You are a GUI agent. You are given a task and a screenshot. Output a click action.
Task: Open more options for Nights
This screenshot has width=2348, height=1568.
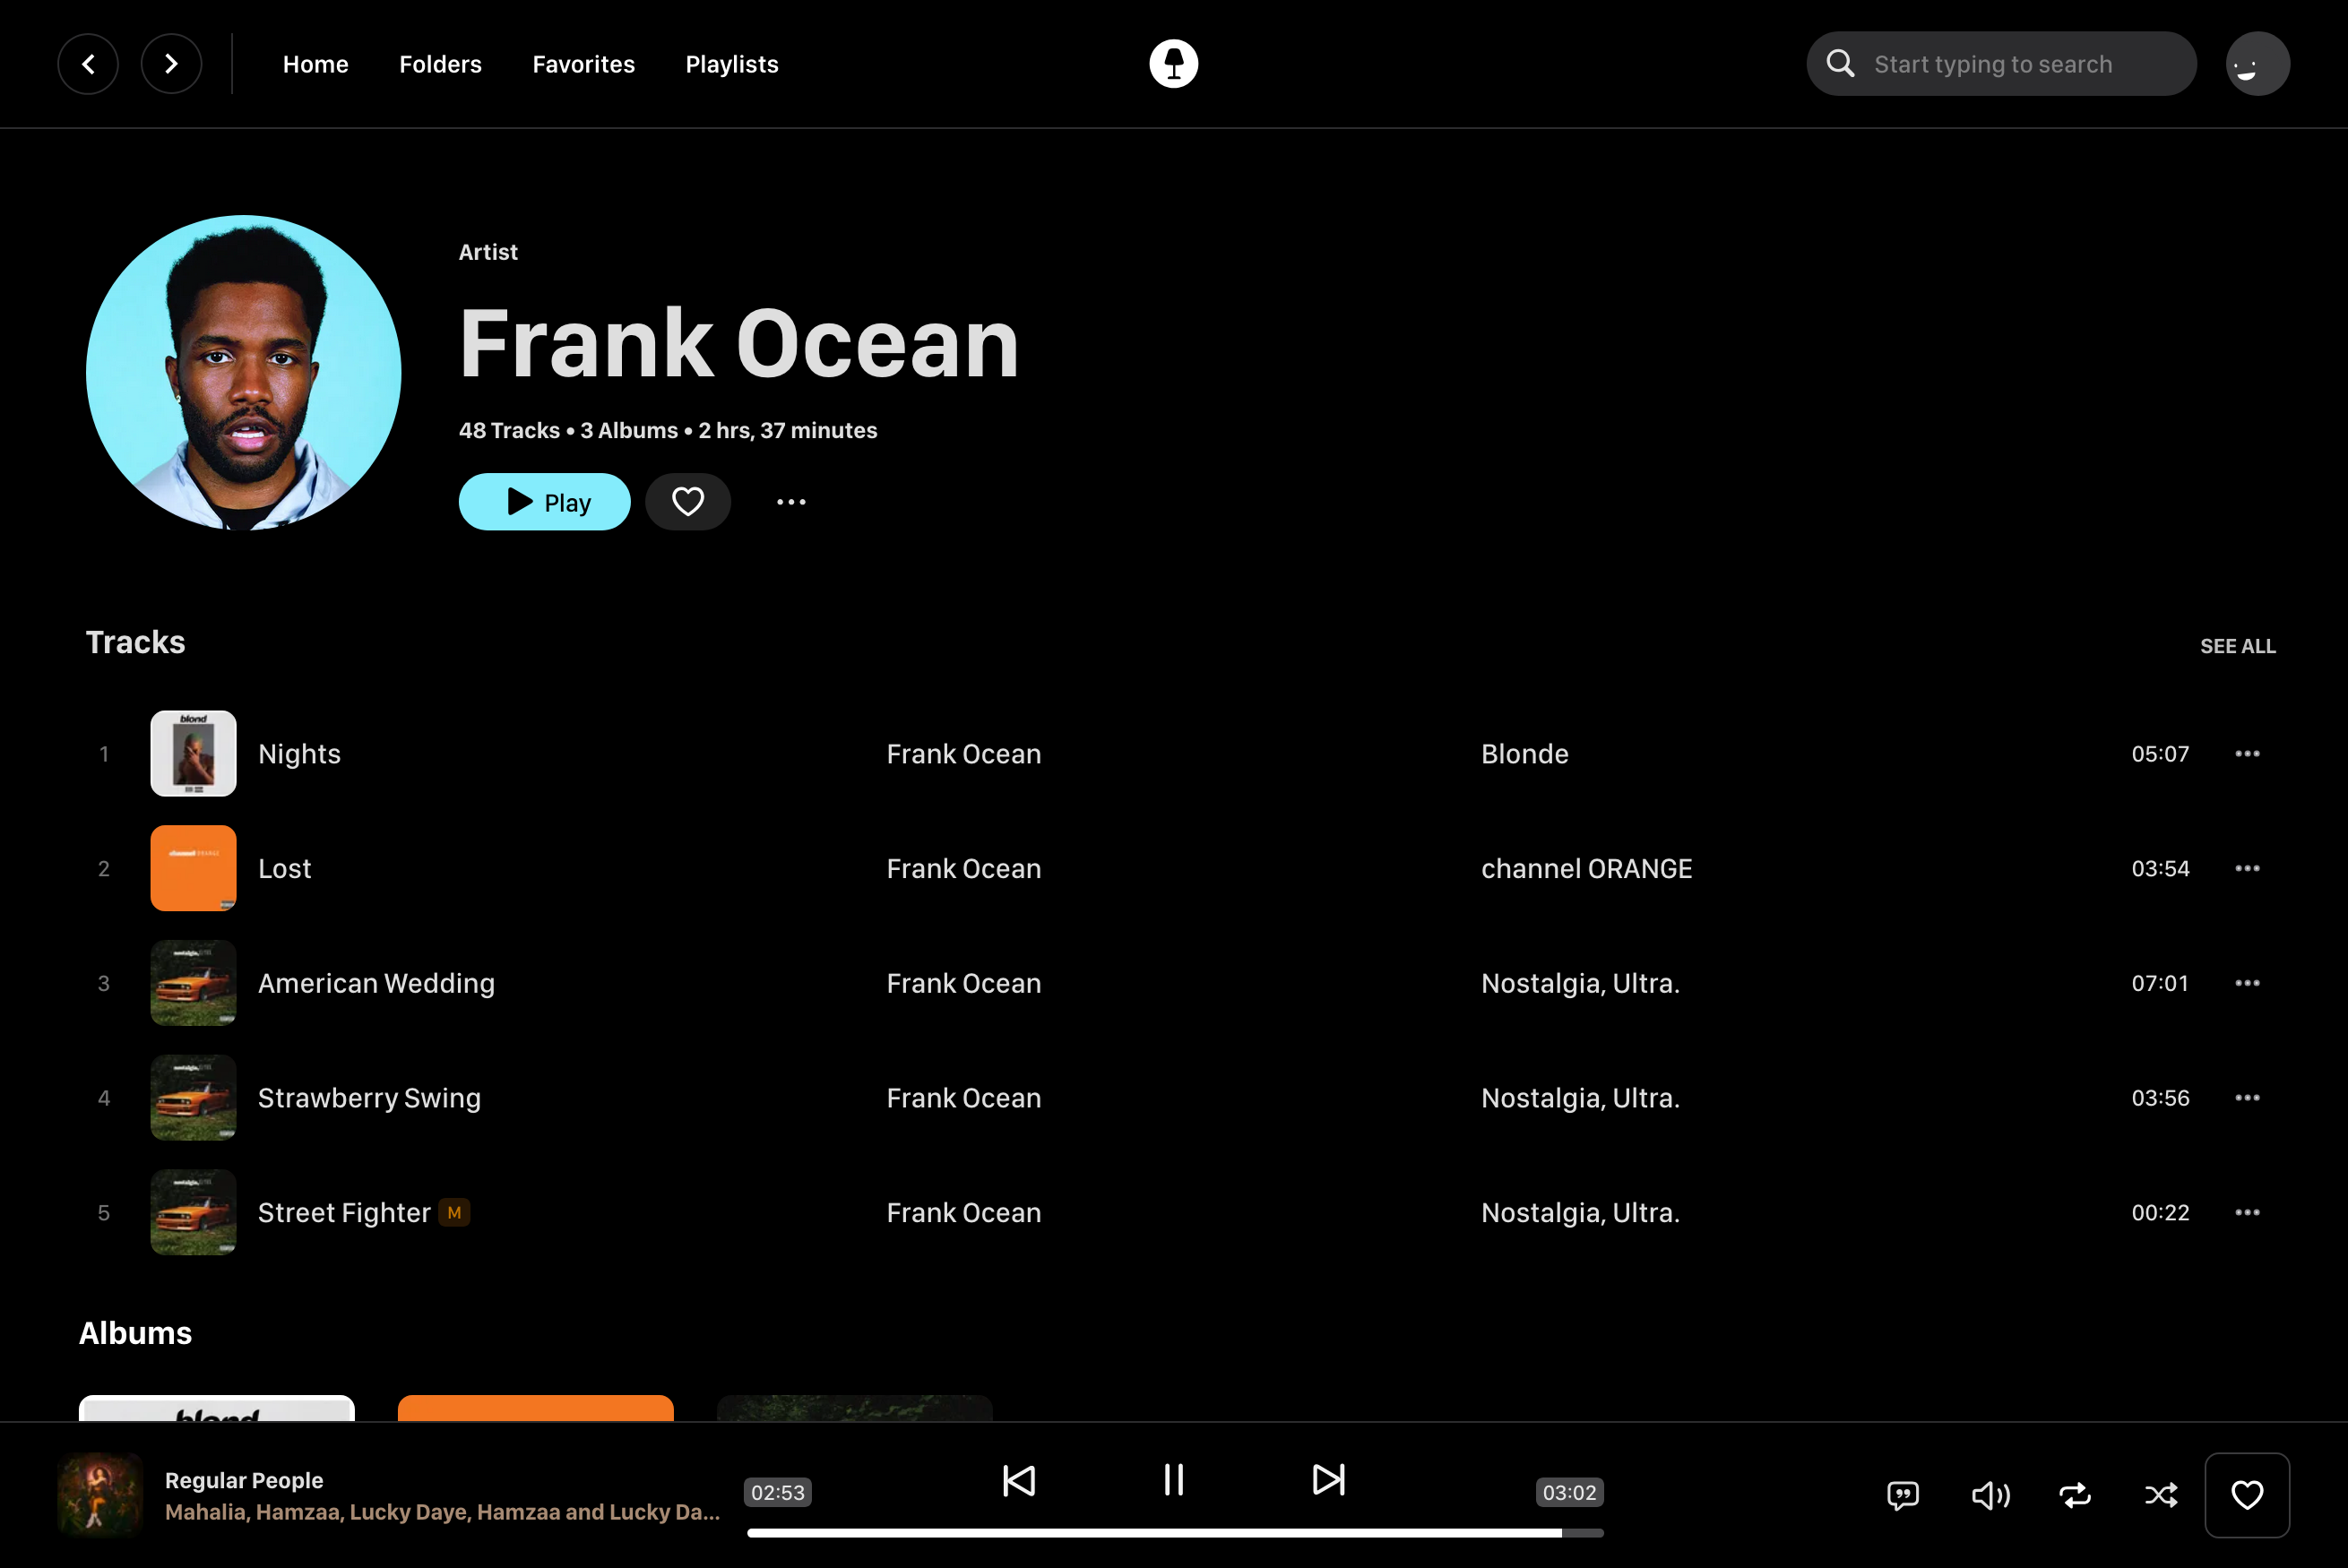(x=2247, y=754)
